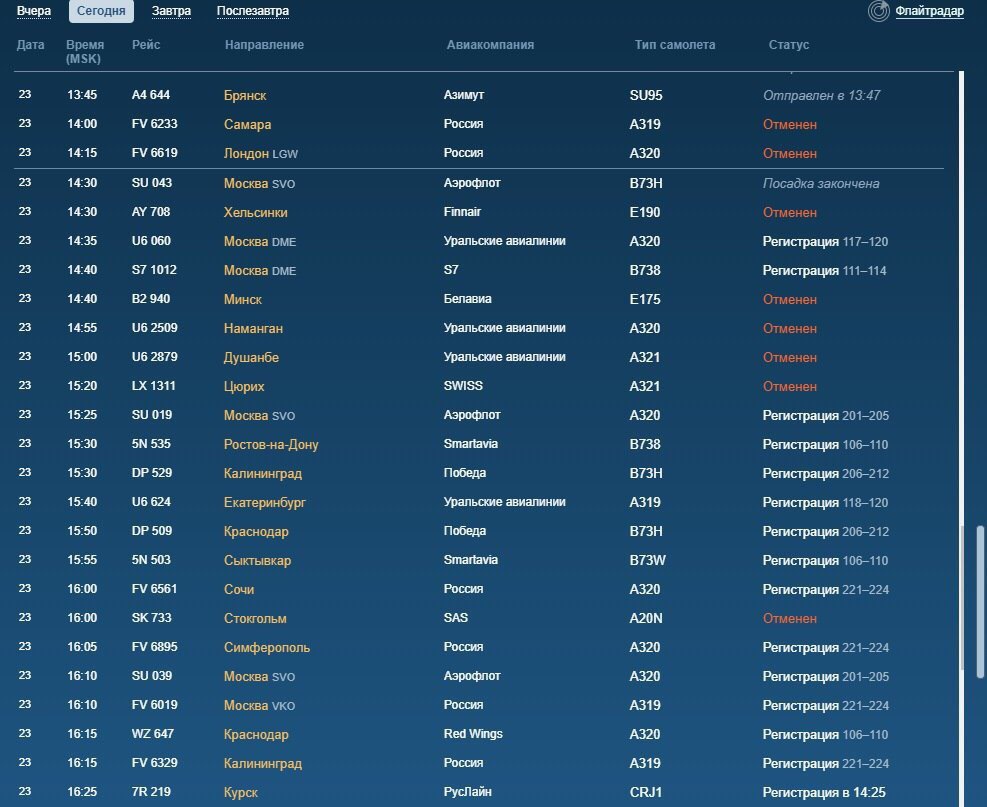Image resolution: width=987 pixels, height=807 pixels.
Task: Click airline name РусЛайн
Action: (x=468, y=791)
